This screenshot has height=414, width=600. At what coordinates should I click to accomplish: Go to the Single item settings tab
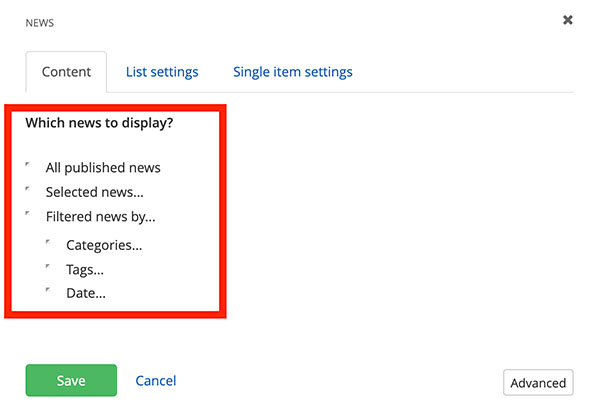292,72
